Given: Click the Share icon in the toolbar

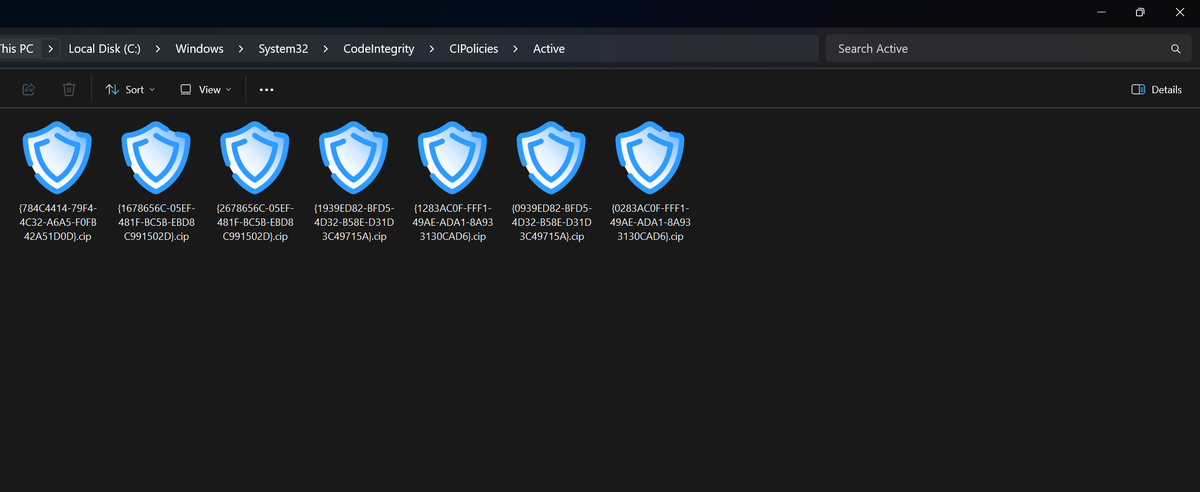Looking at the screenshot, I should [x=28, y=90].
